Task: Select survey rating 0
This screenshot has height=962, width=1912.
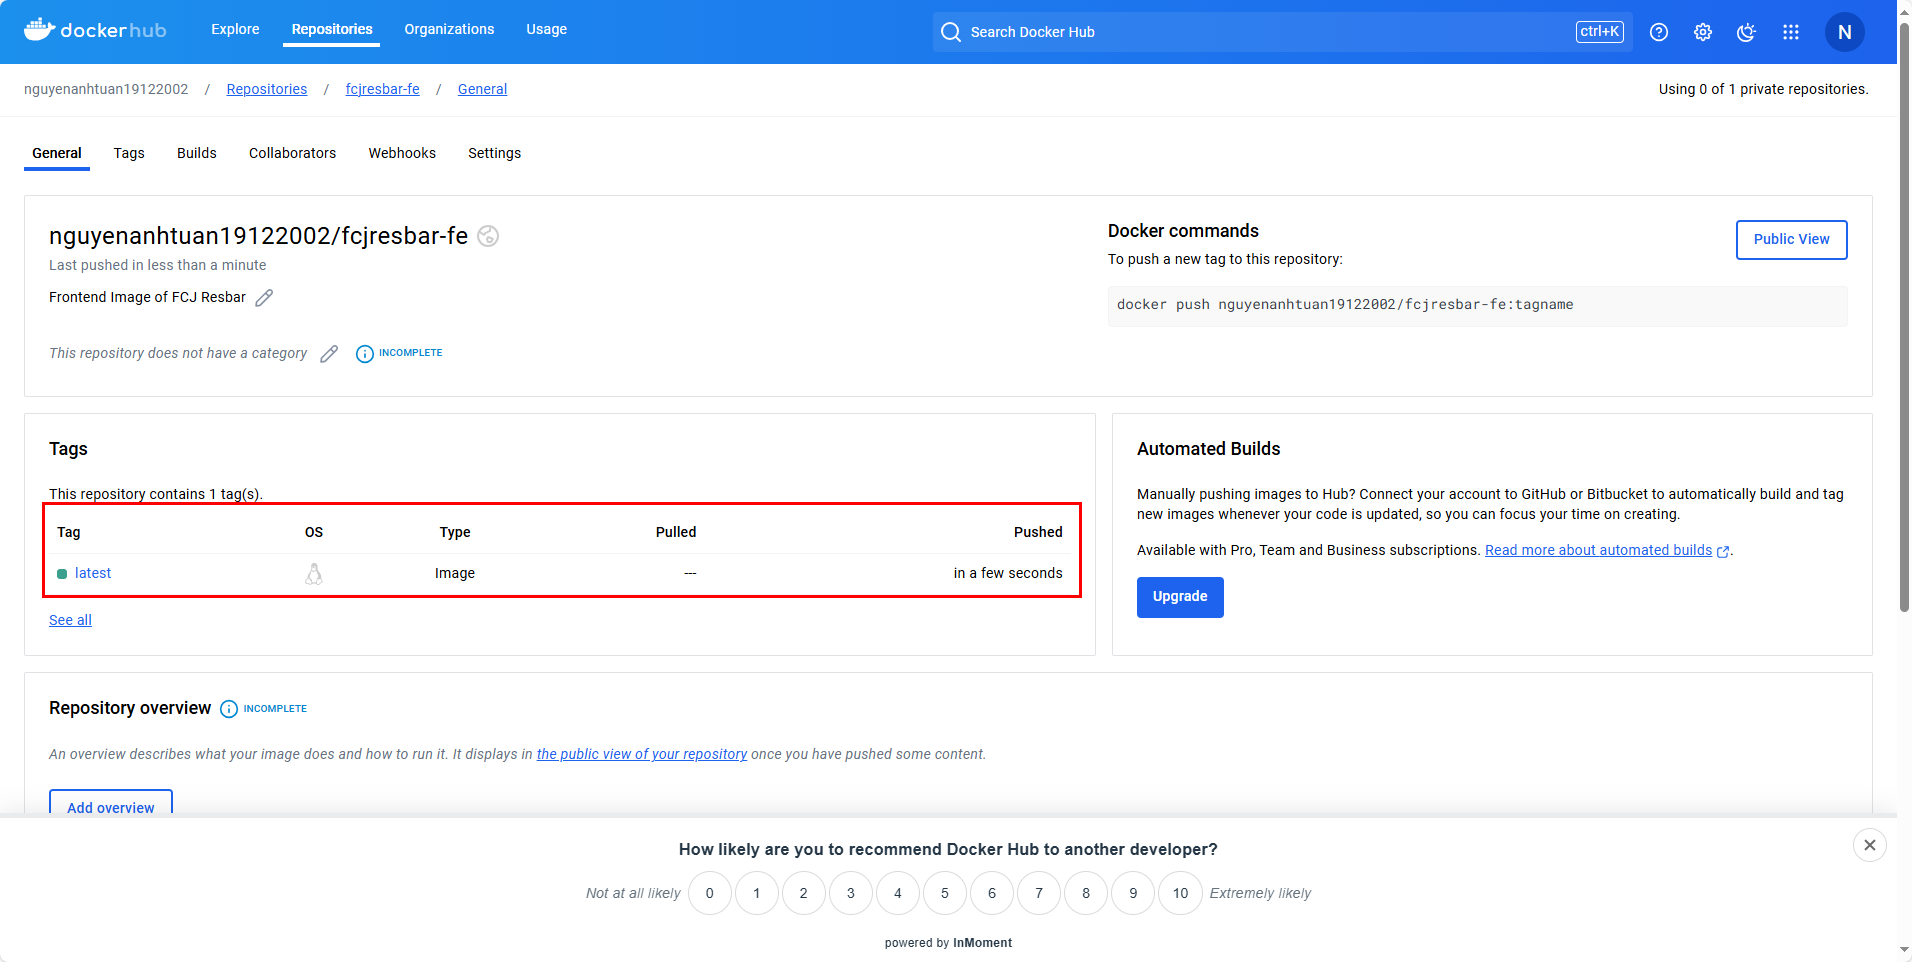Action: click(710, 893)
